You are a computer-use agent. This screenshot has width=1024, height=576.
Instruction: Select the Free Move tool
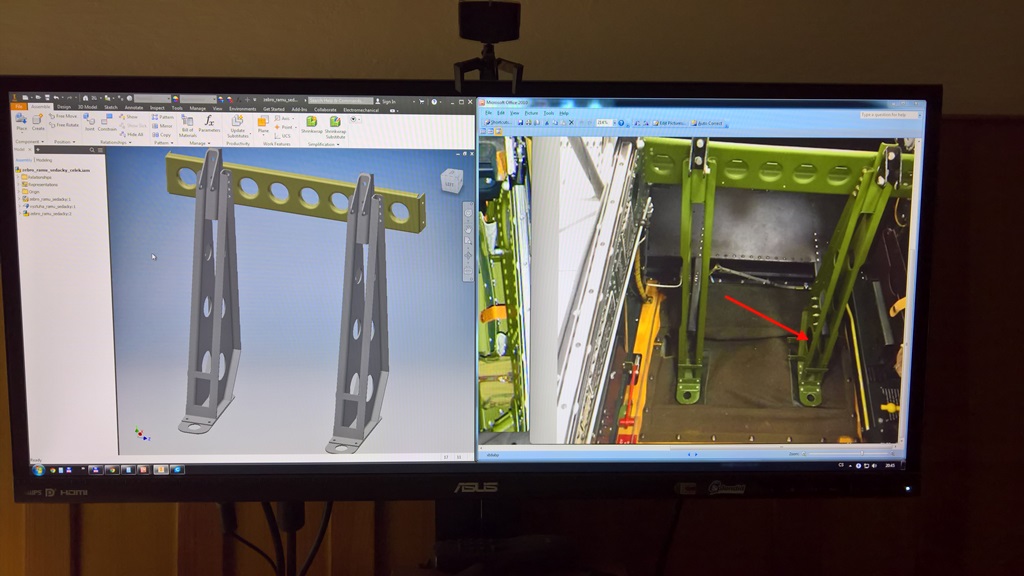tap(63, 116)
